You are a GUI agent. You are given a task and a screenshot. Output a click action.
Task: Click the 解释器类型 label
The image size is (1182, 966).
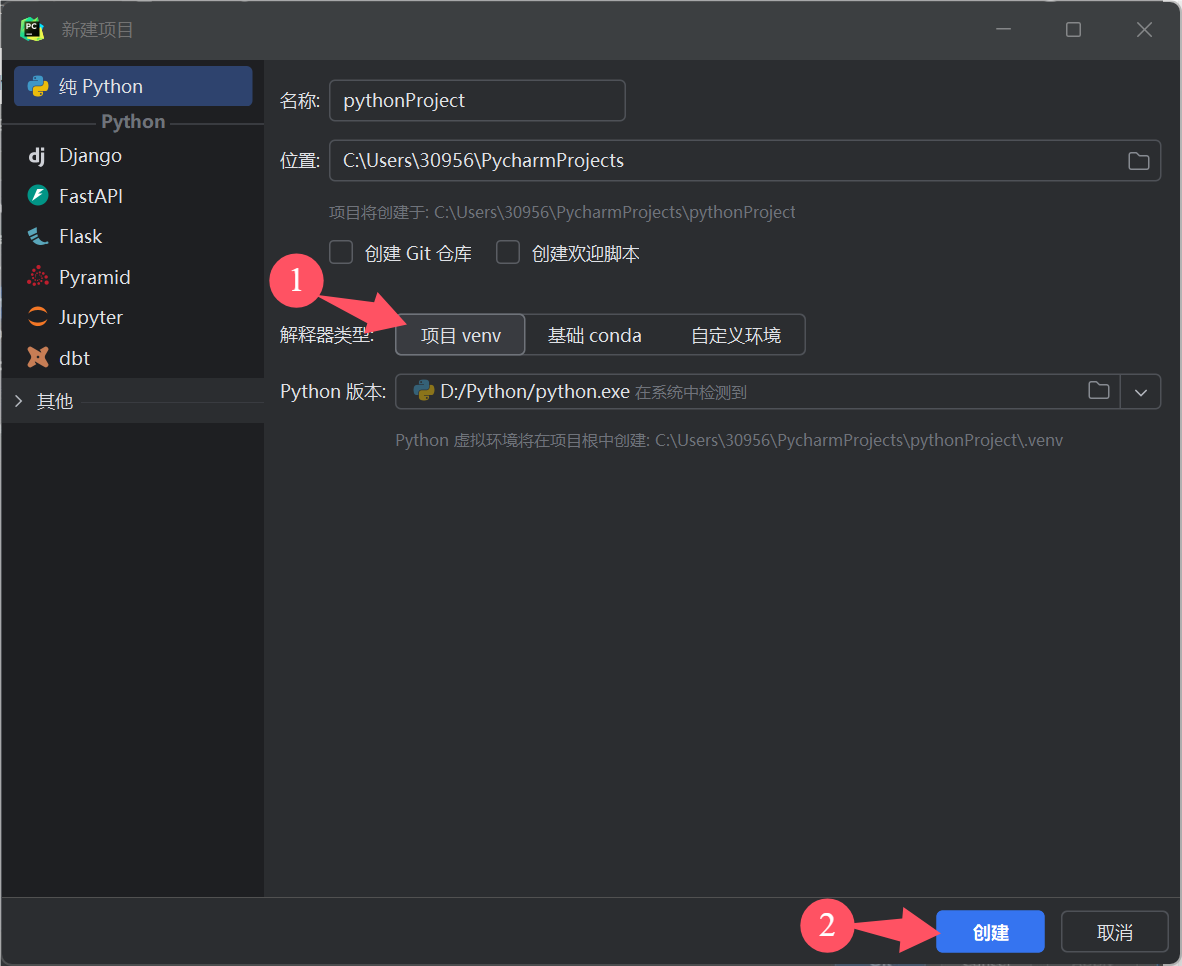click(327, 335)
